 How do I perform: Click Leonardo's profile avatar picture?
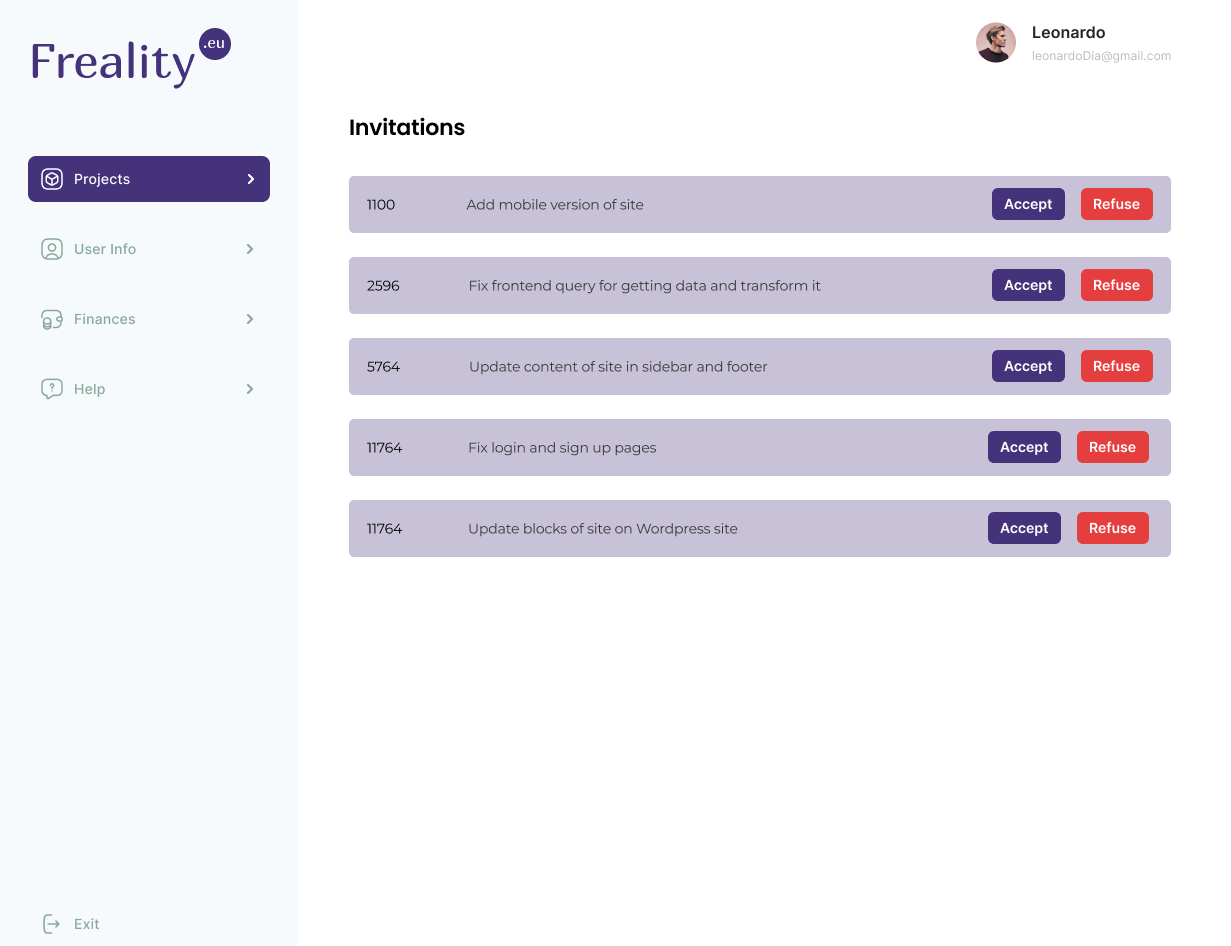995,43
